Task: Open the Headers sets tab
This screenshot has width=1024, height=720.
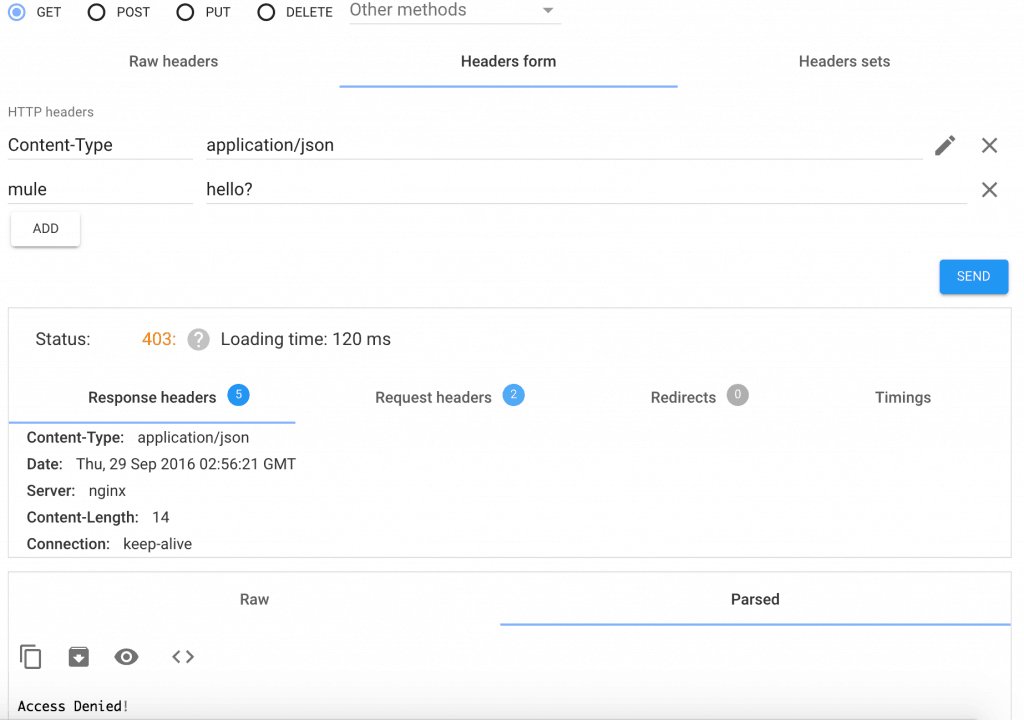Action: [843, 61]
